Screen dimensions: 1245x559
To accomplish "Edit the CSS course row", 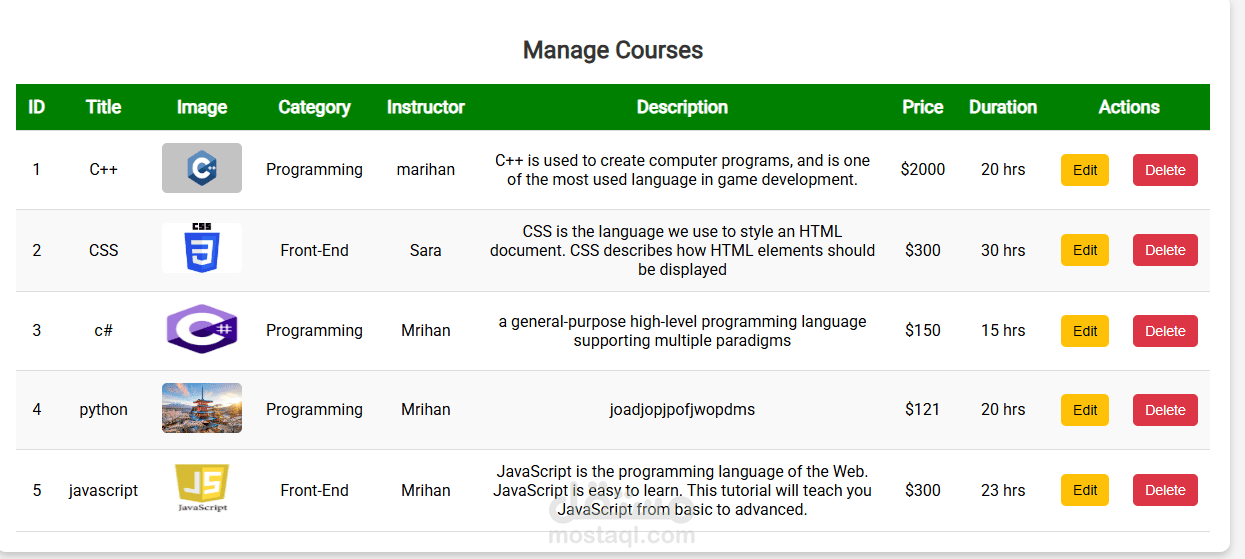I will click(1085, 250).
